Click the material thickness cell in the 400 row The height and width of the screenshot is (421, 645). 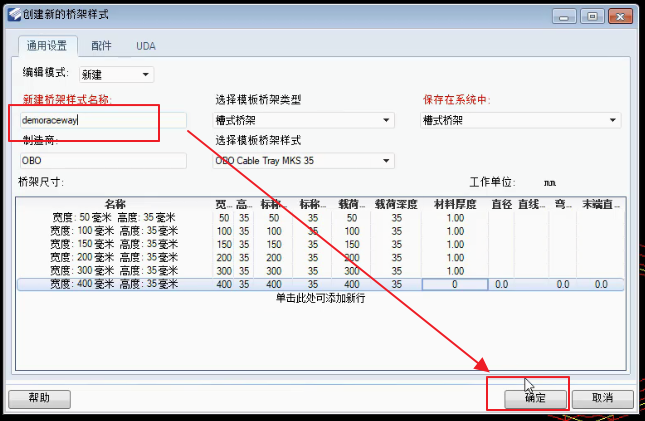tap(455, 284)
